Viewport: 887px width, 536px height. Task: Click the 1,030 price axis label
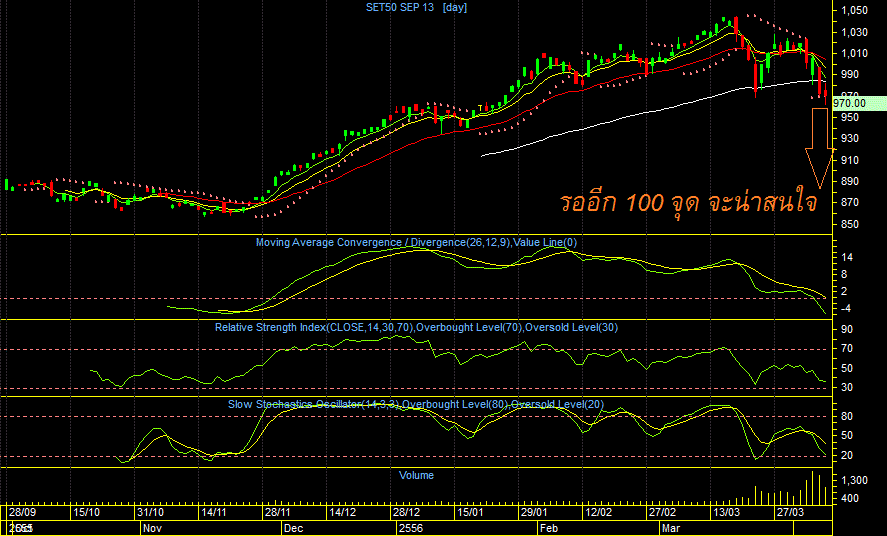point(854,32)
